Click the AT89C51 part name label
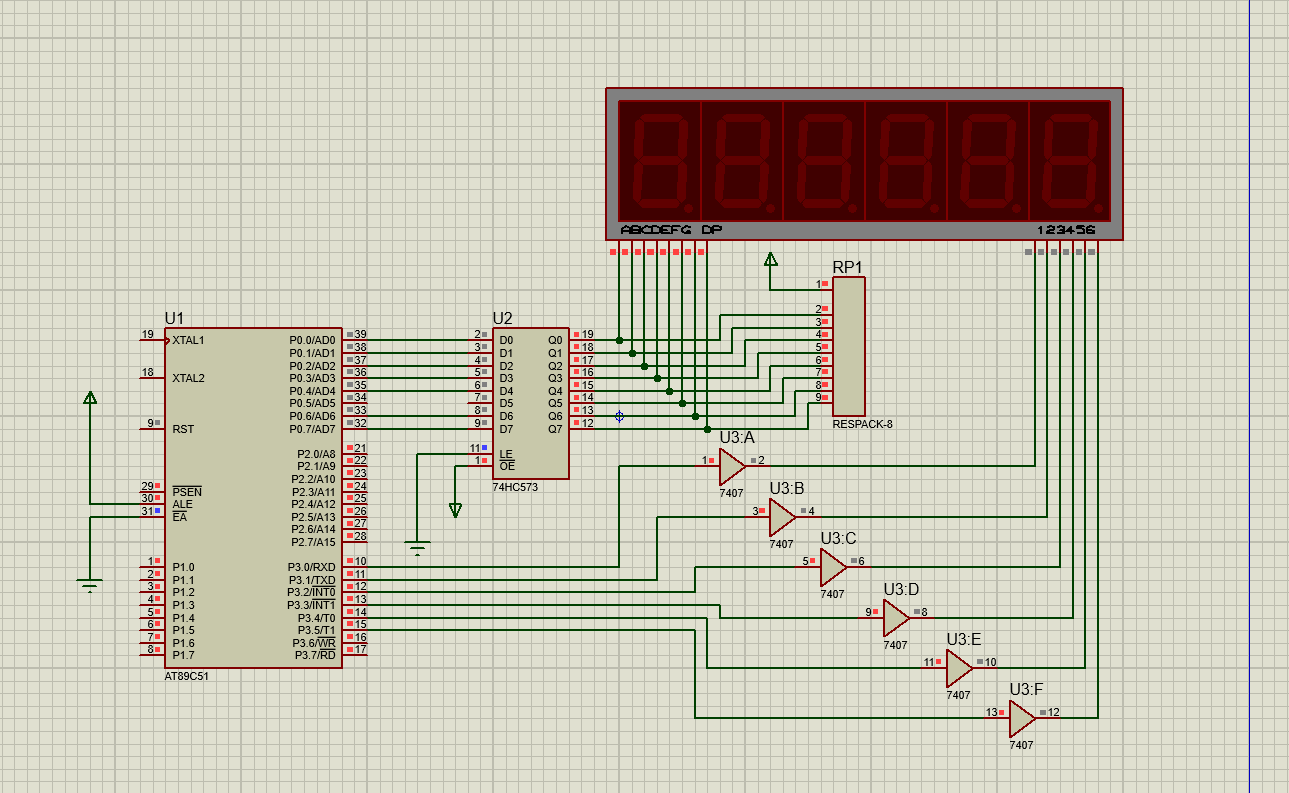The height and width of the screenshot is (793, 1289). tap(187, 676)
